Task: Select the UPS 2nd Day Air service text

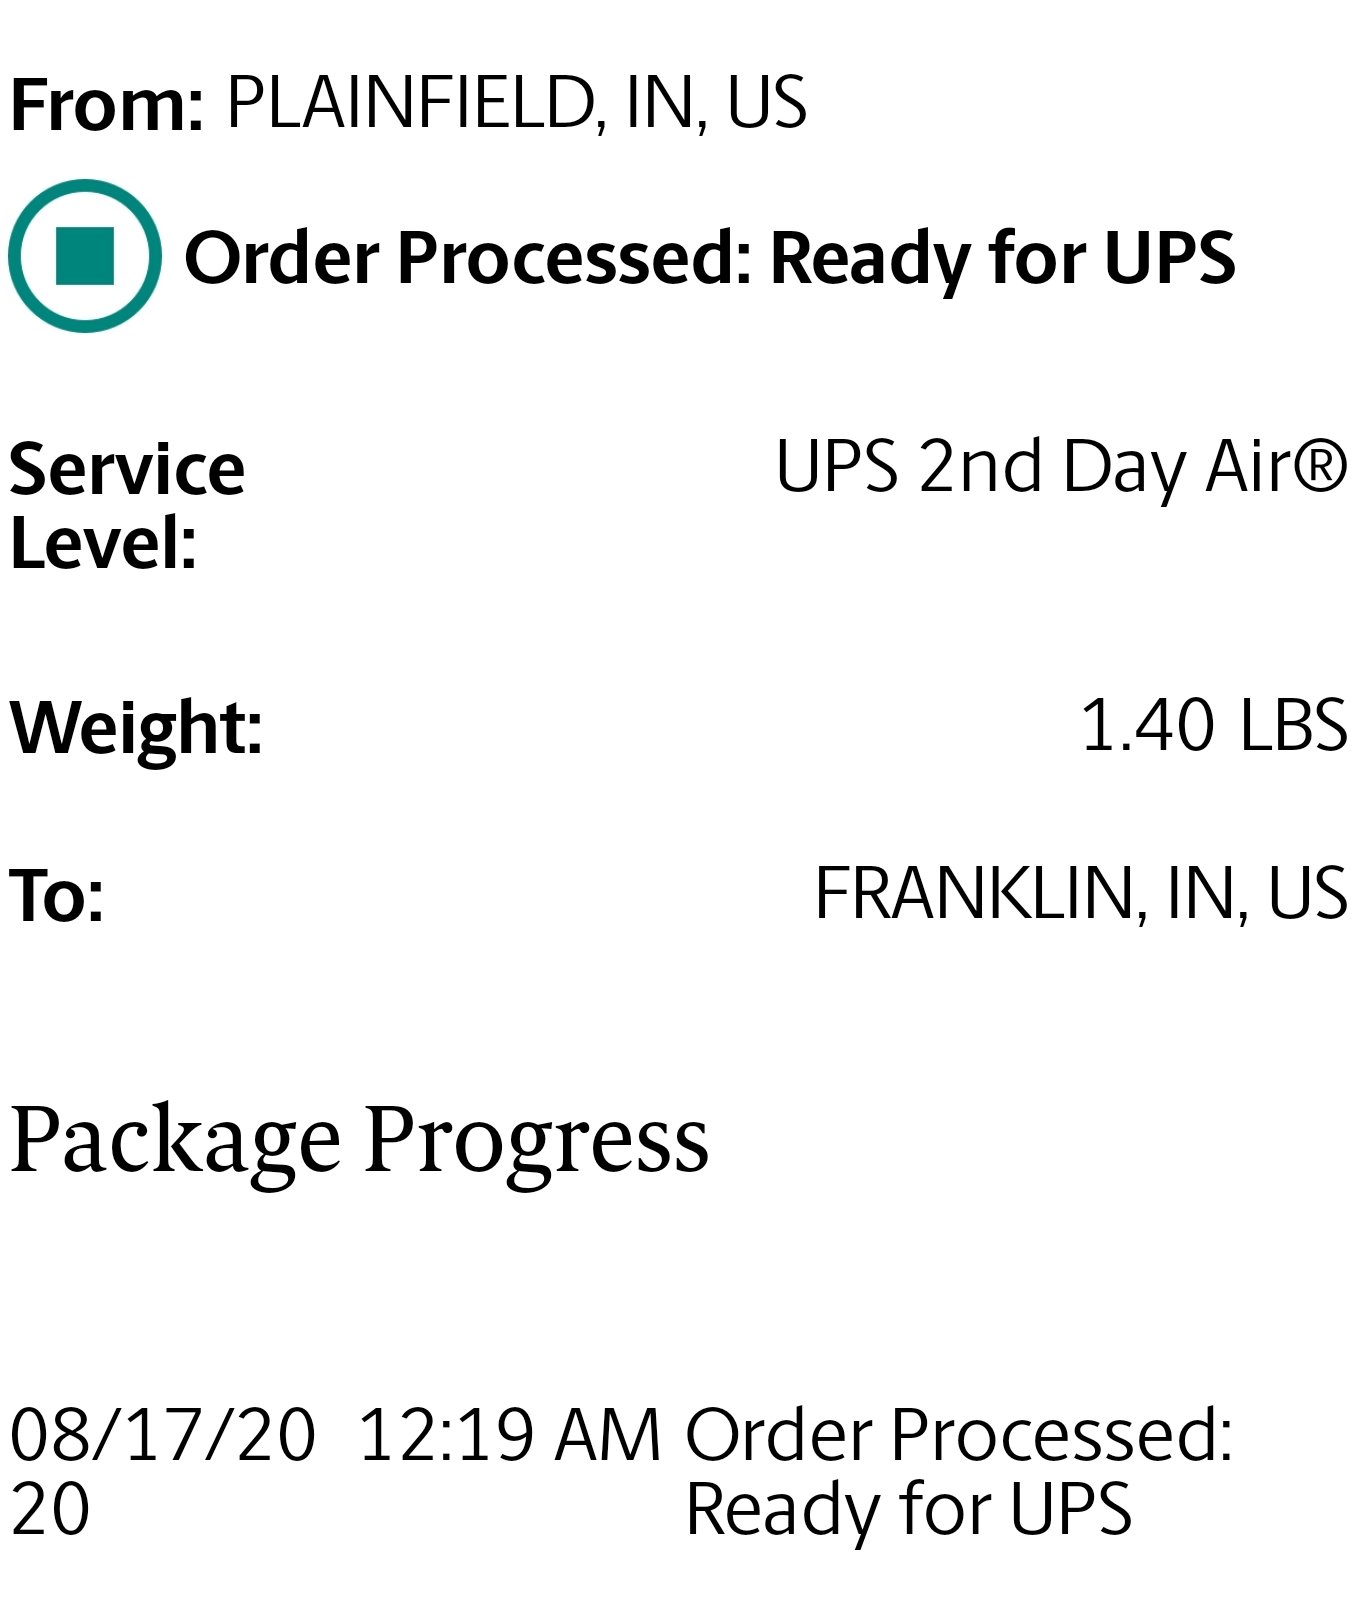Action: [x=1062, y=467]
